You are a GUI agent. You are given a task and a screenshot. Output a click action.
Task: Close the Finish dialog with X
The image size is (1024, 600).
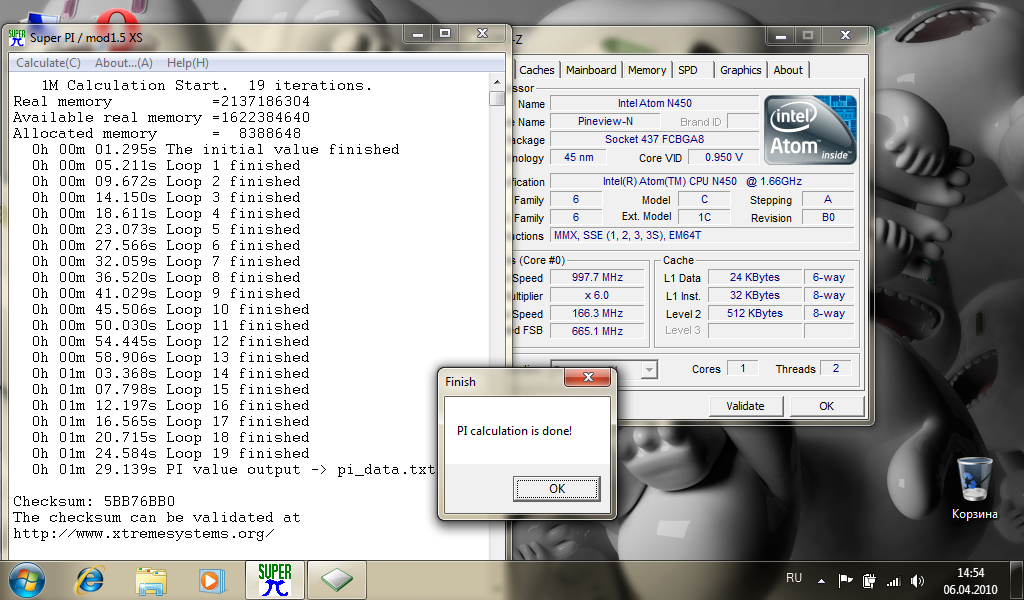click(x=588, y=377)
